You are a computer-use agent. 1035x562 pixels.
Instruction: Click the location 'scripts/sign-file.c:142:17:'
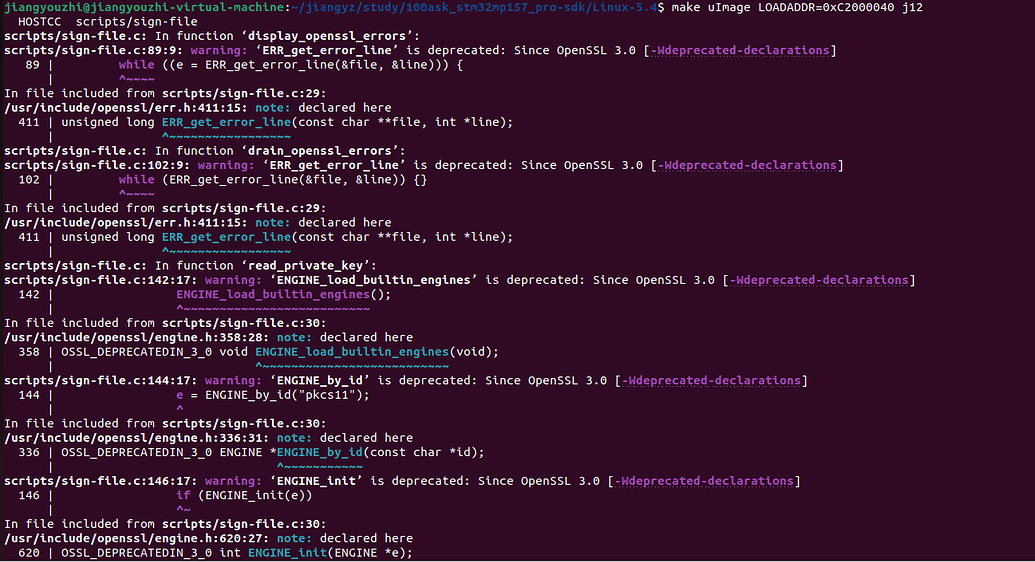coord(101,280)
